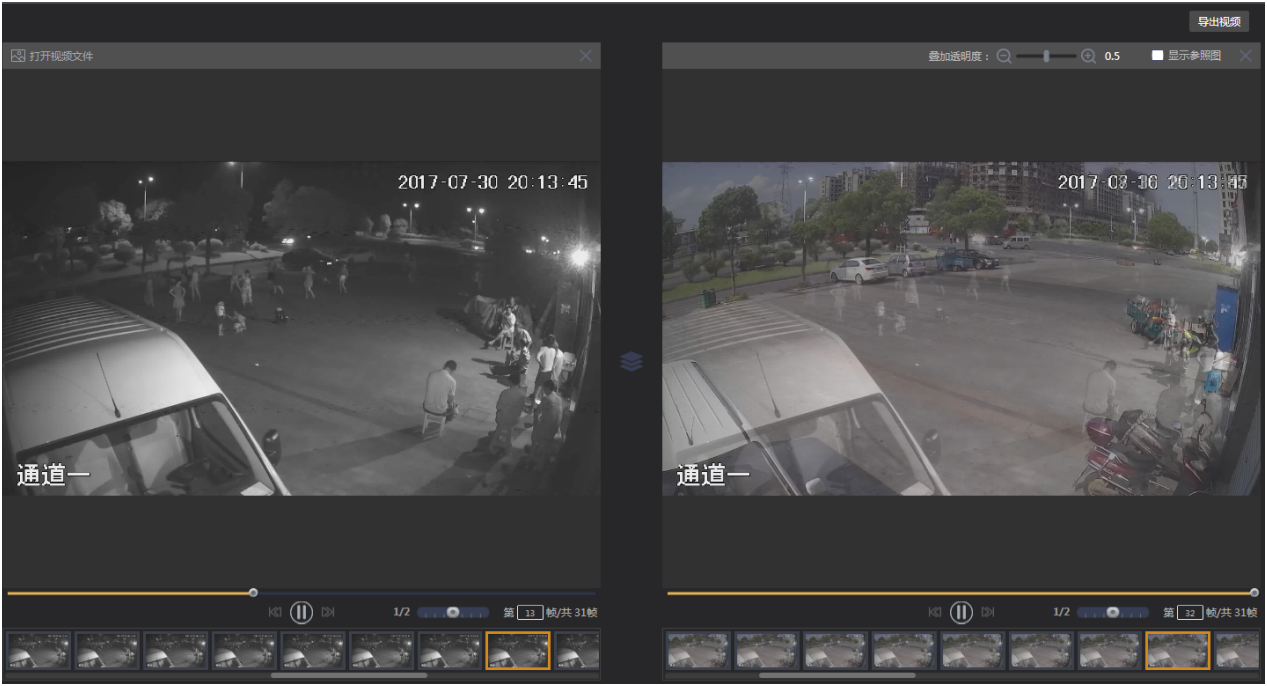Viewport: 1267px width, 686px height.
Task: Click the left filmstrip horizontal scrollbar
Action: pos(348,676)
